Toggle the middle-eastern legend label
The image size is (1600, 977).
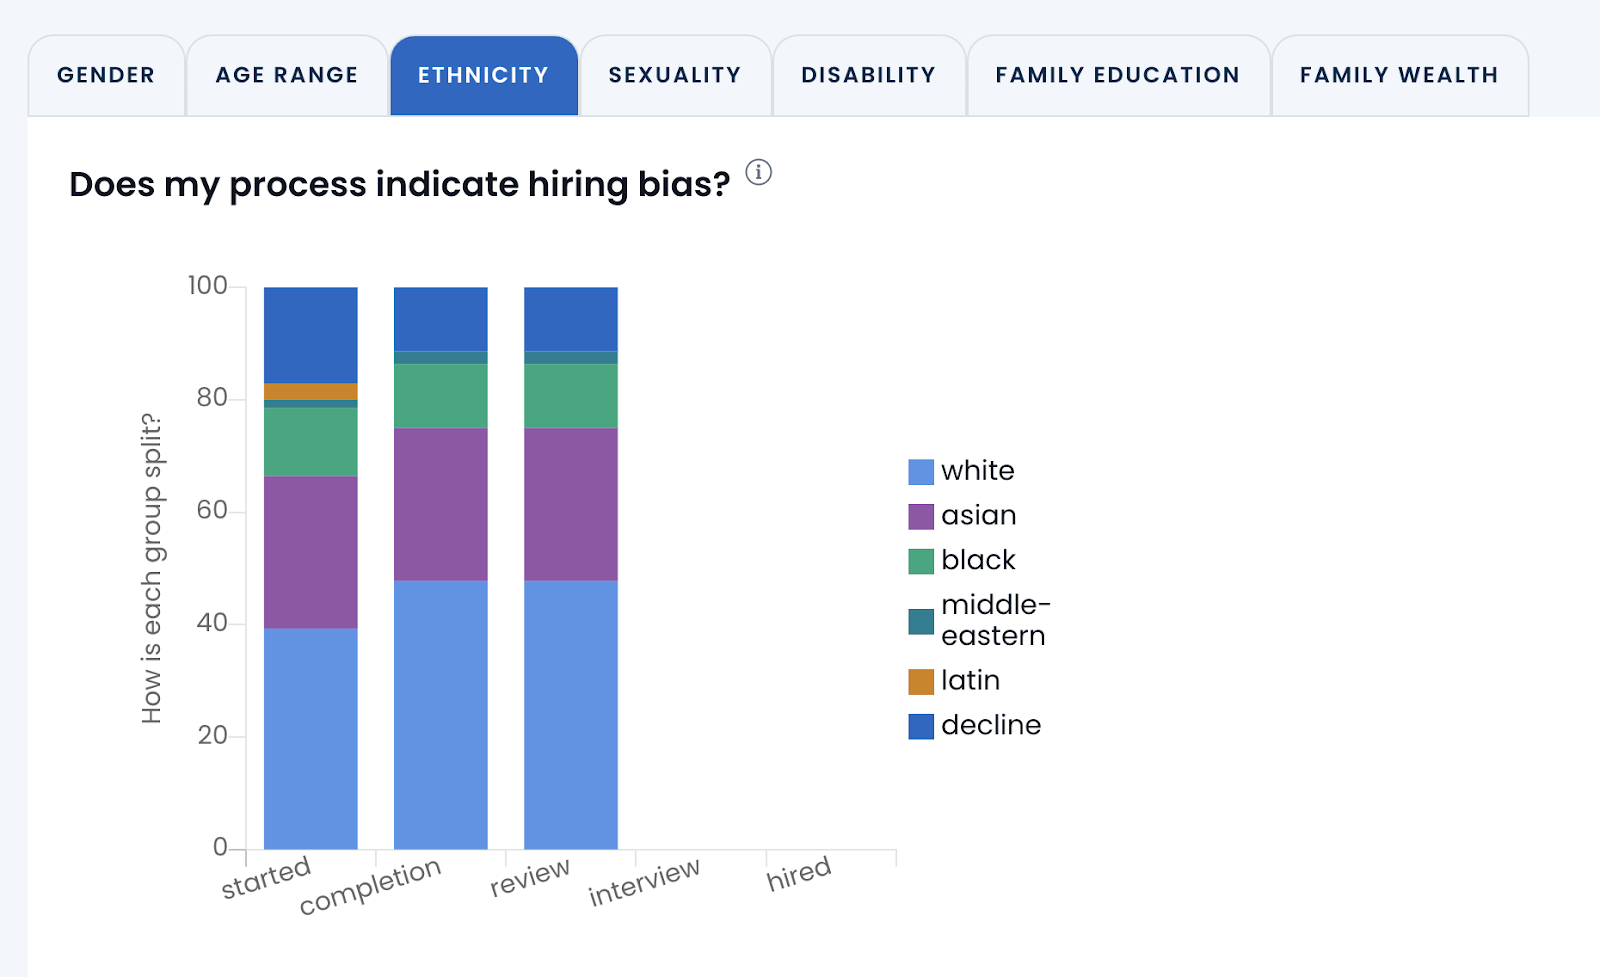pos(995,620)
